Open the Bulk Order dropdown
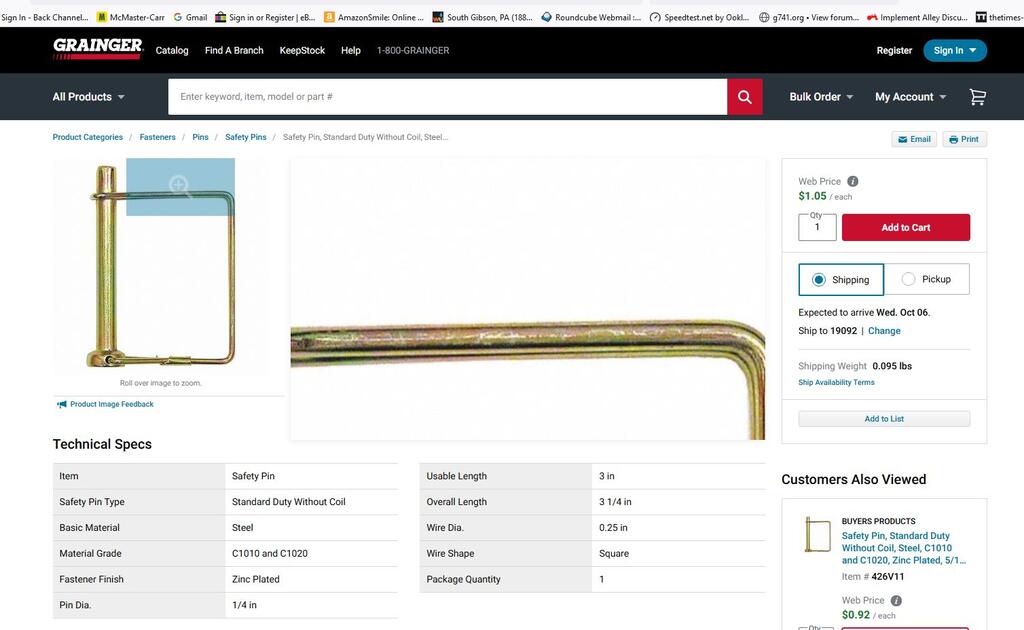This screenshot has width=1024, height=630. pos(821,97)
